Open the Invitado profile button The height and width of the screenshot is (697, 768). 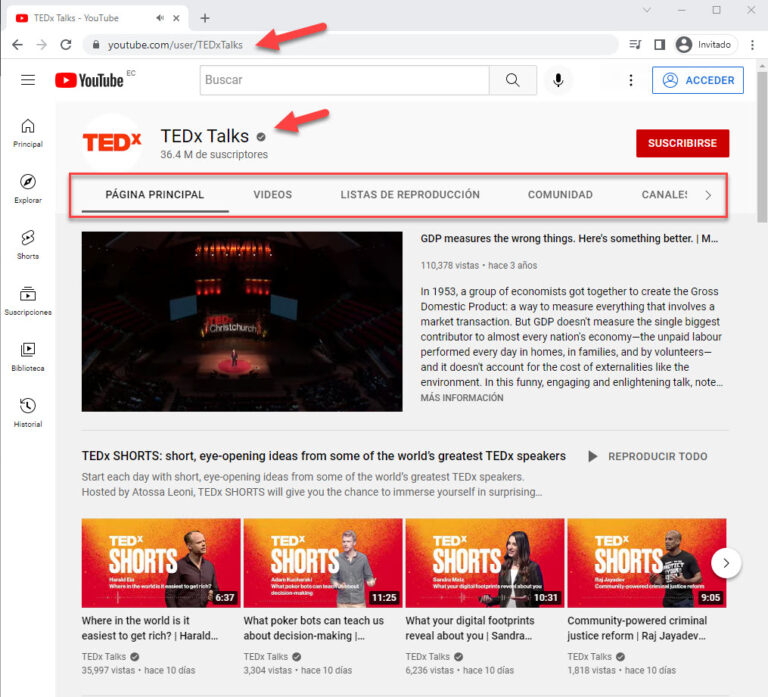(706, 45)
